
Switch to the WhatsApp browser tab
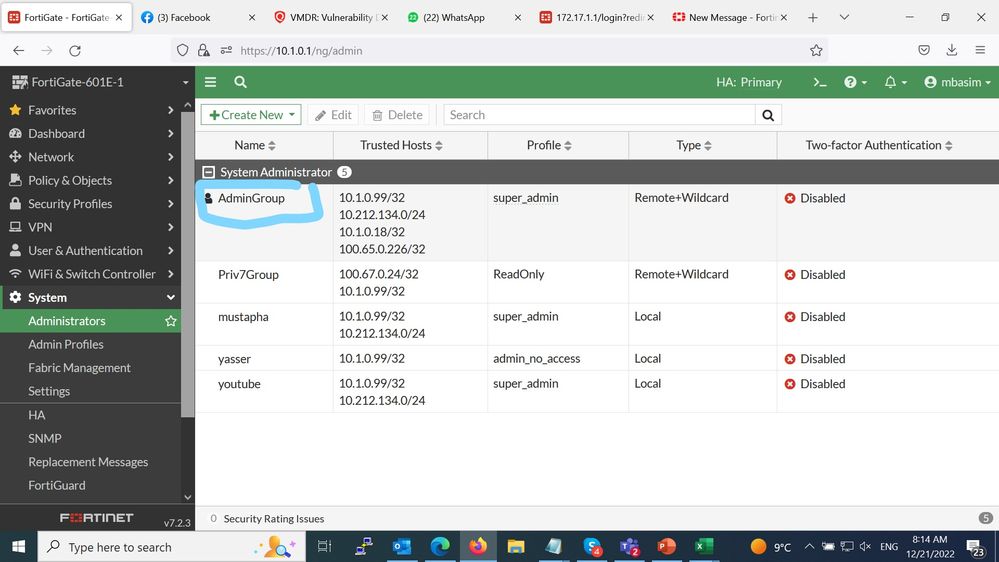(x=455, y=17)
